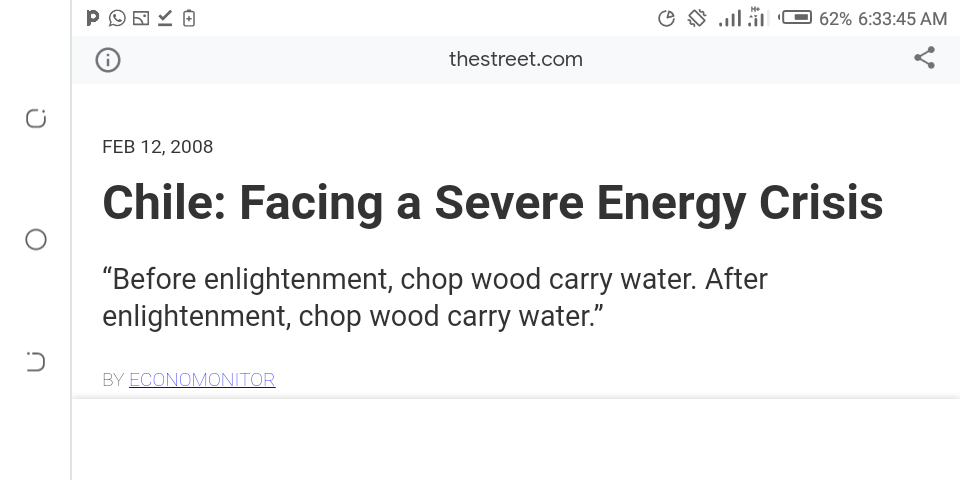Tap the battery indicator icon

tap(796, 17)
